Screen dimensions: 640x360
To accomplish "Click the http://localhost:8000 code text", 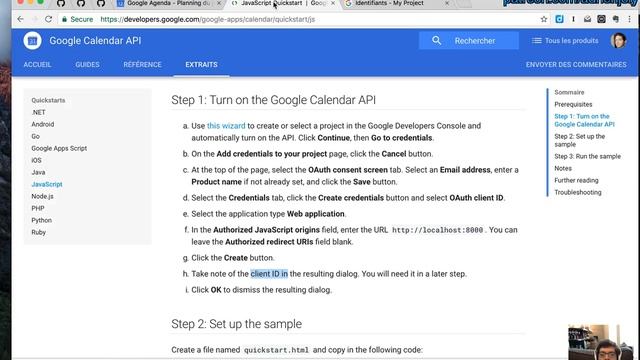I will [438, 230].
